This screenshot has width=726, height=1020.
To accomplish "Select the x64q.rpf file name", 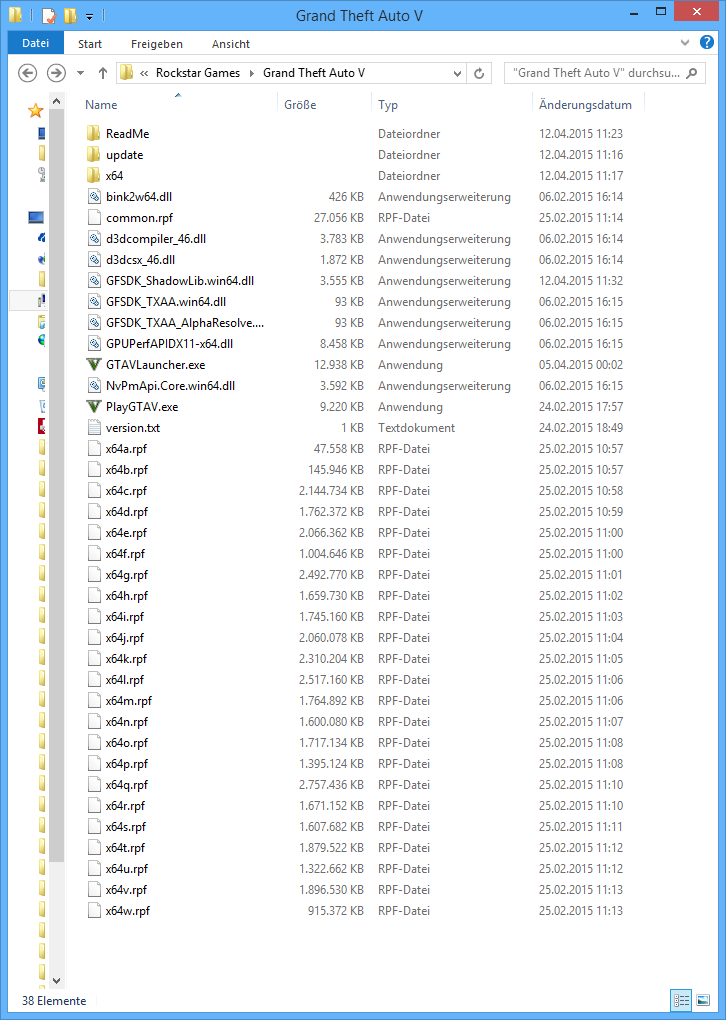I will [127, 785].
